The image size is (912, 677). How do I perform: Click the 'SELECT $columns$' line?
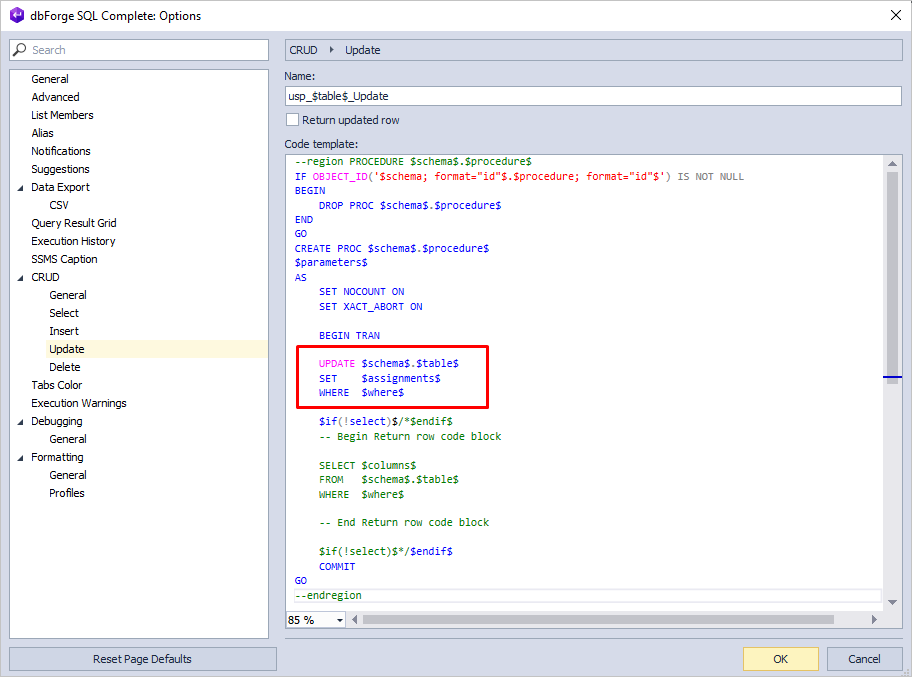click(x=367, y=465)
